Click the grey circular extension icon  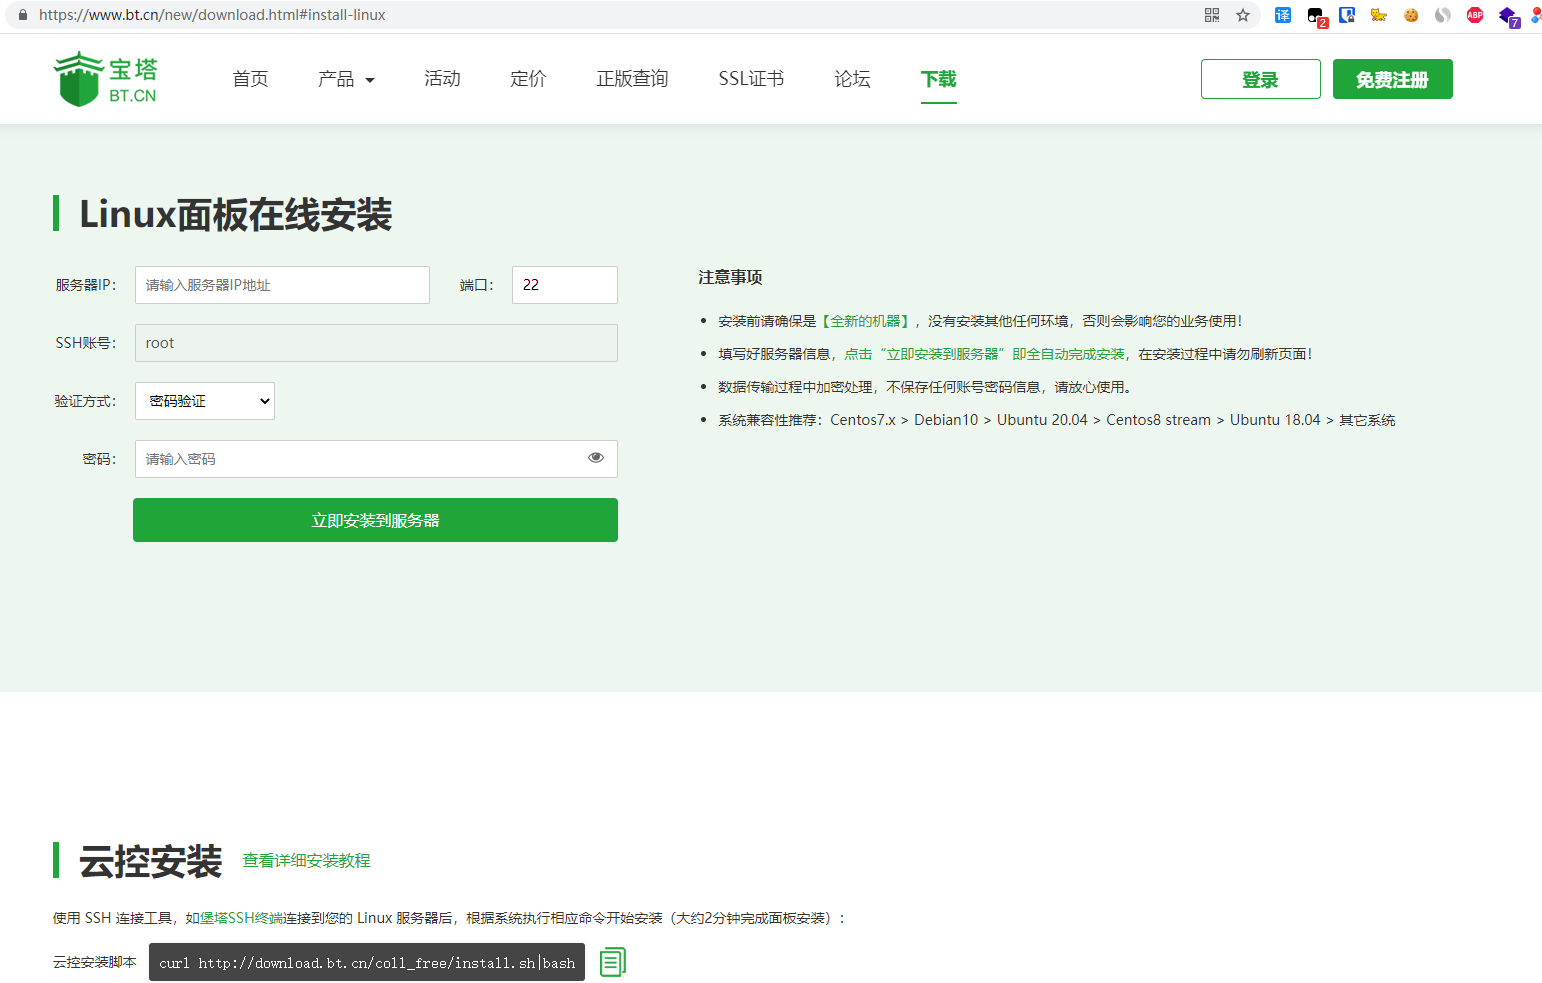point(1443,15)
